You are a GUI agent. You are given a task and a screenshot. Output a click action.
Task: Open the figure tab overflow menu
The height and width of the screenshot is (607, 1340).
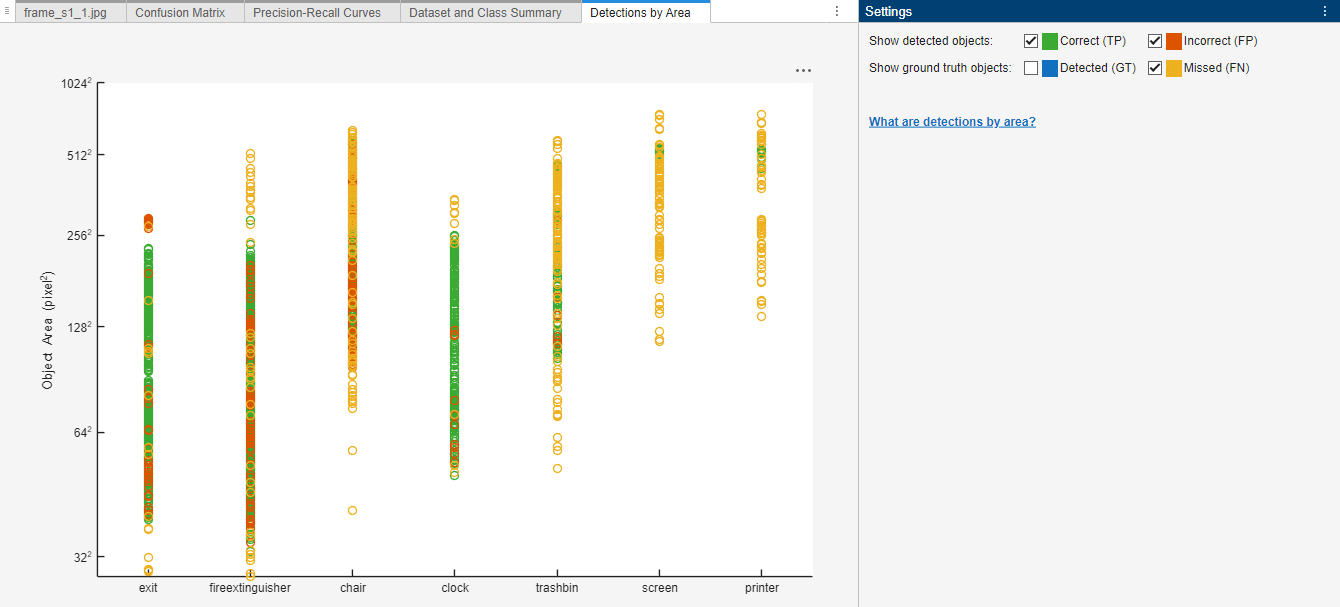pos(837,12)
